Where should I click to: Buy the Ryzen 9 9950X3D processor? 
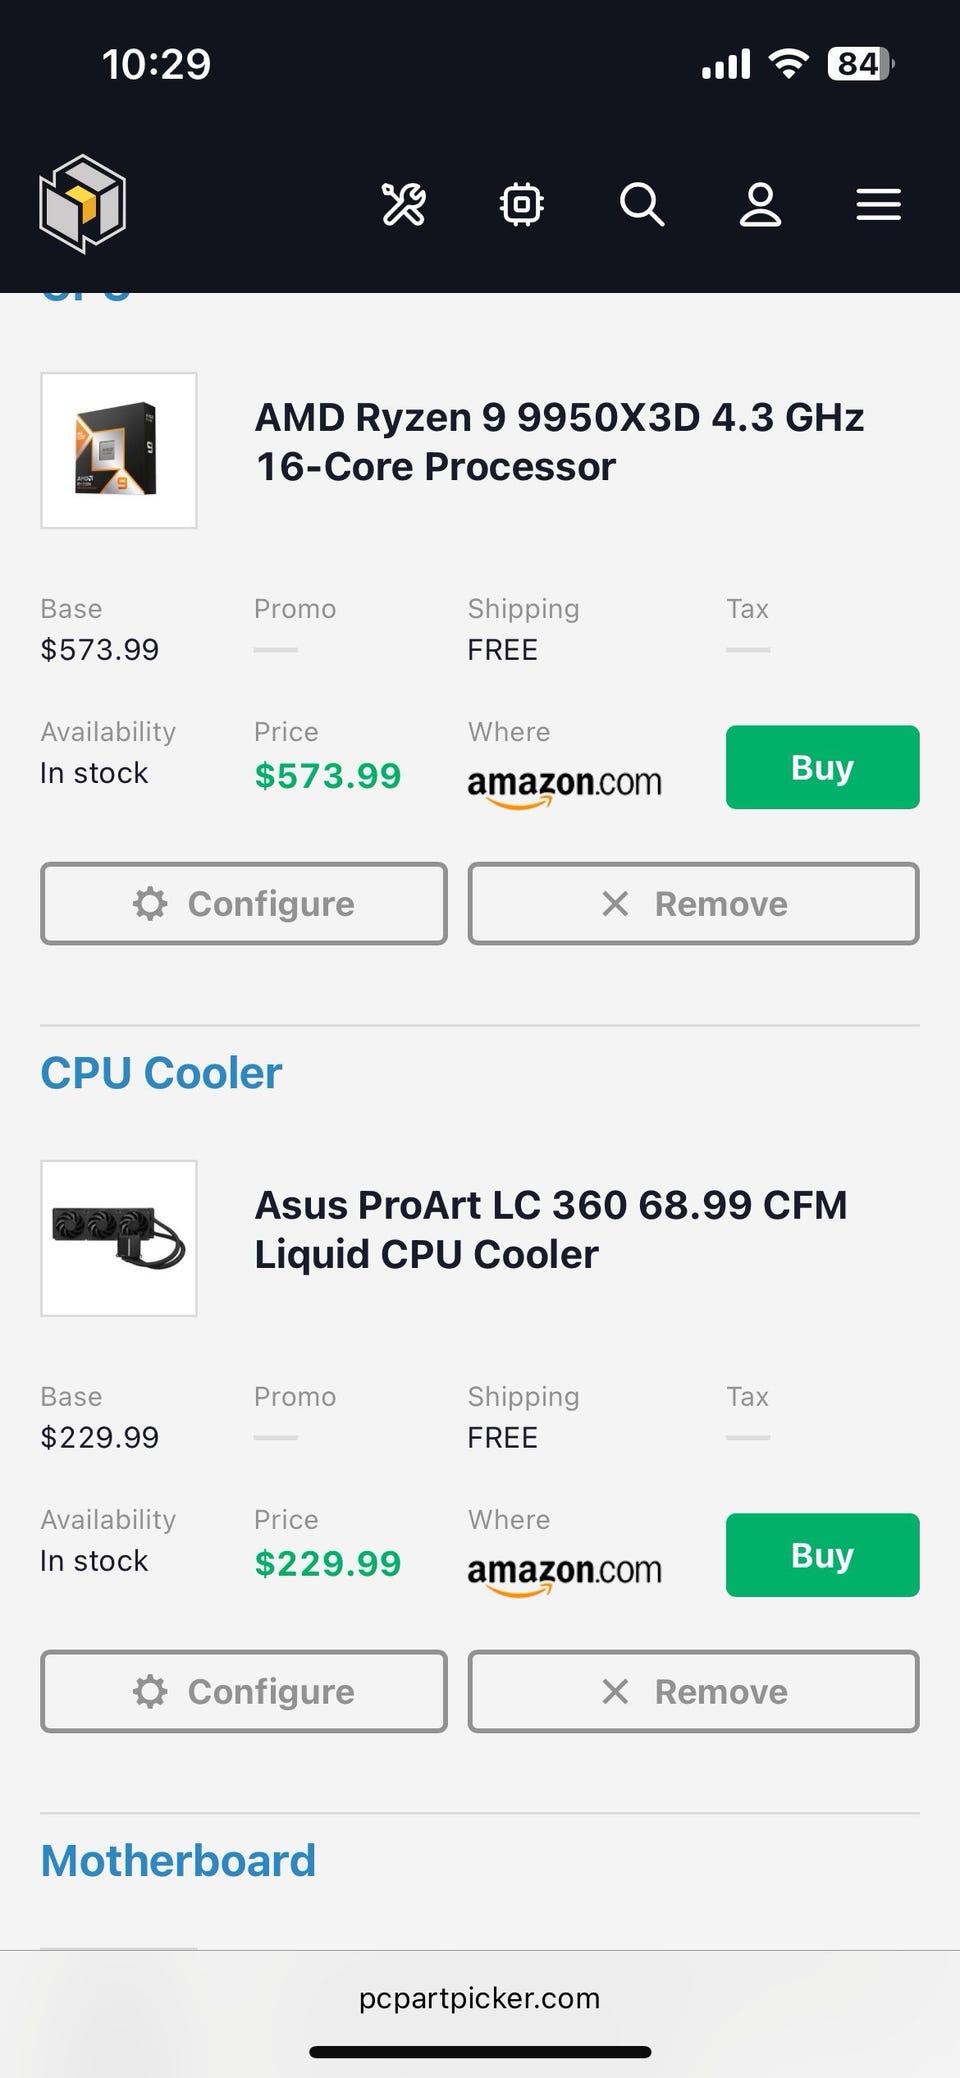(x=822, y=767)
